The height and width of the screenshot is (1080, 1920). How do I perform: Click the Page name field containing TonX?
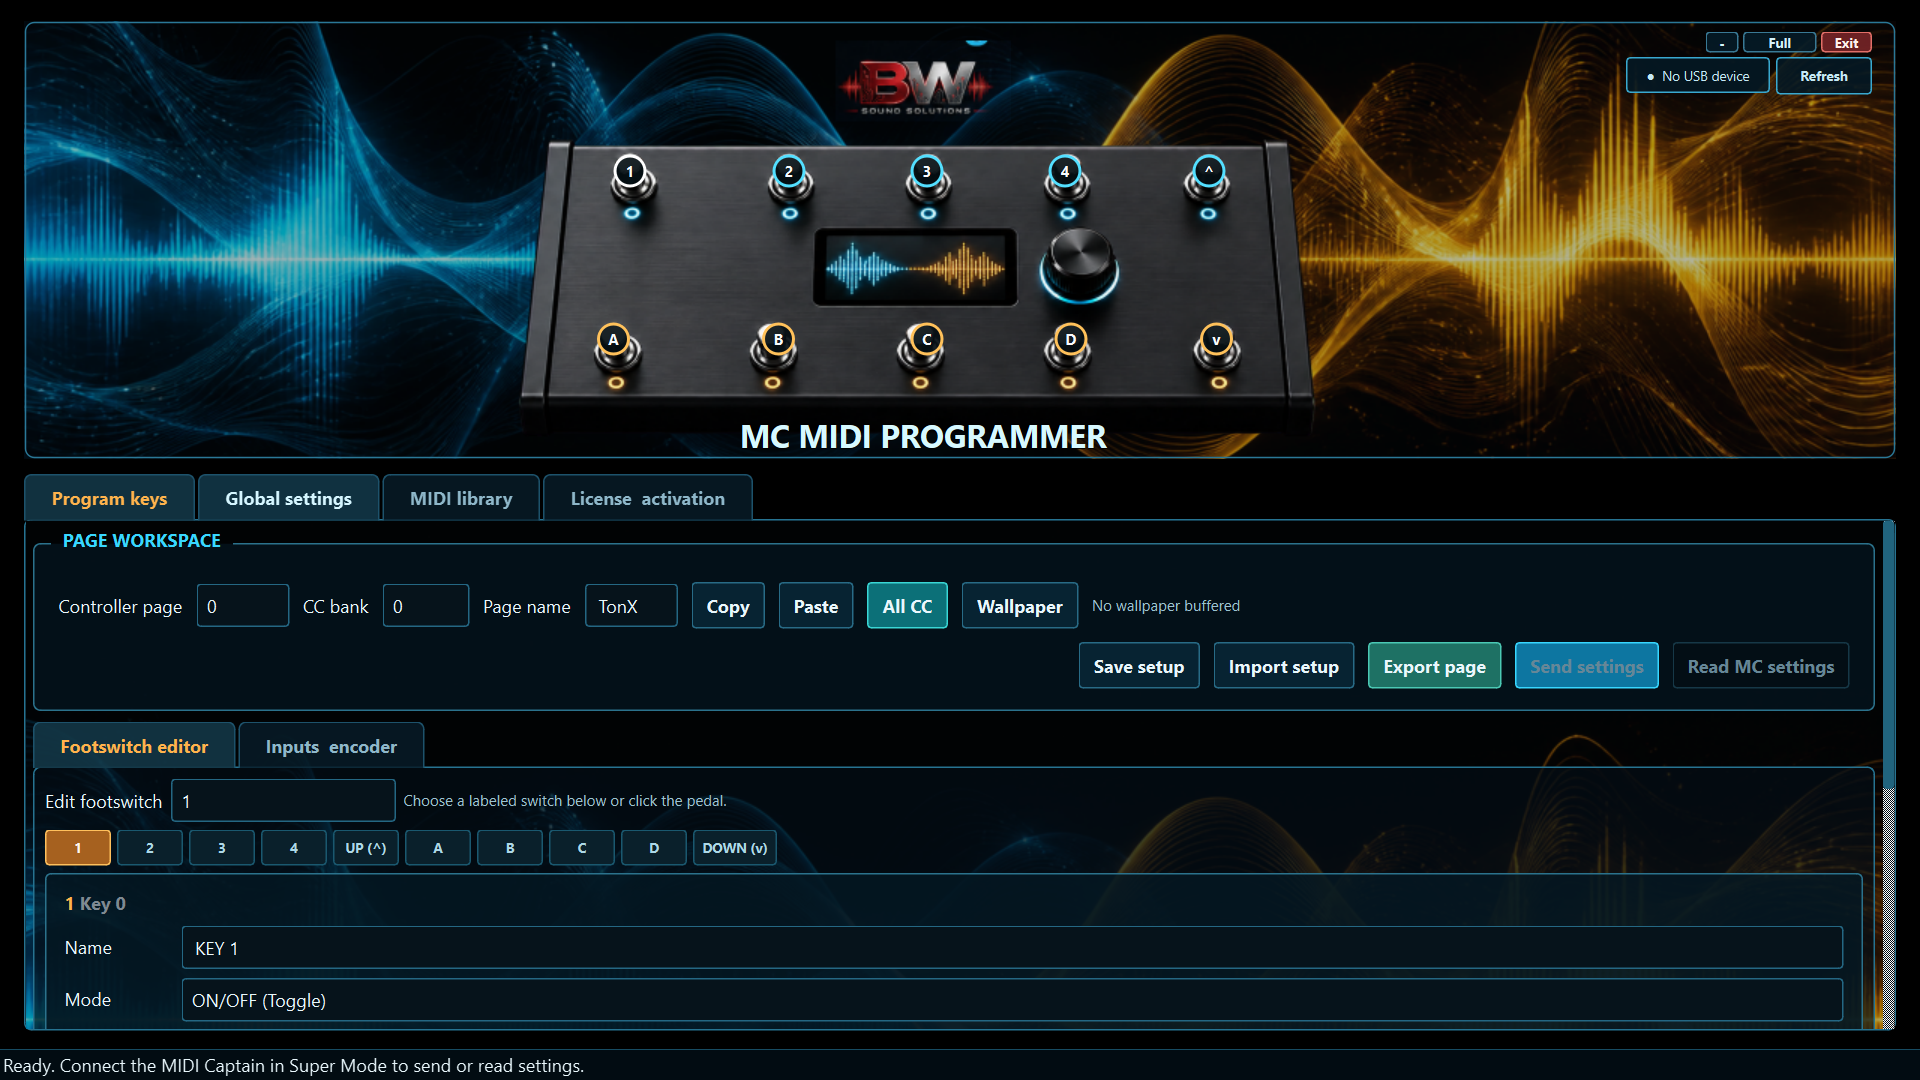coord(631,606)
